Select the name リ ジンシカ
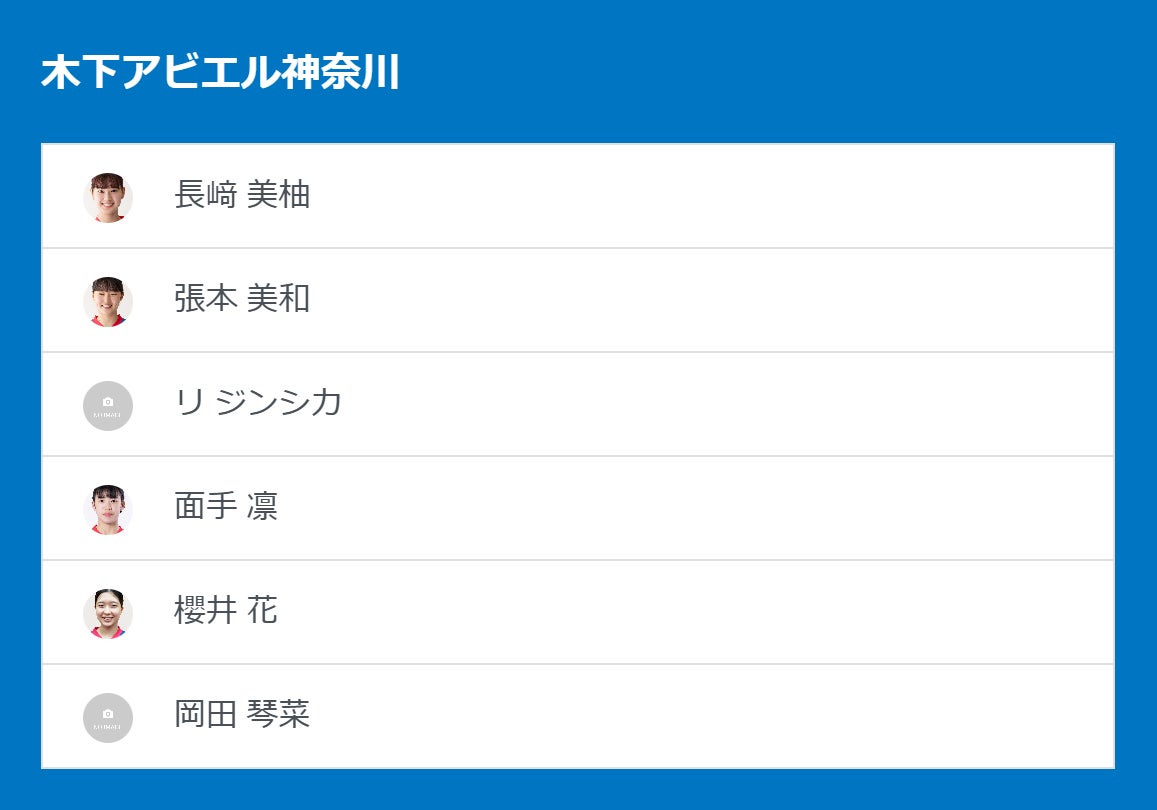 coord(258,403)
